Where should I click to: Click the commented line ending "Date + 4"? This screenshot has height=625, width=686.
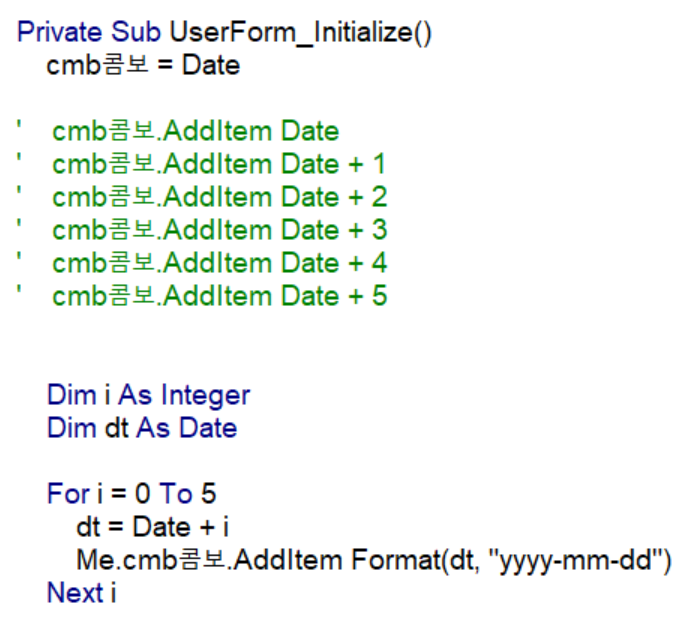coord(219,263)
